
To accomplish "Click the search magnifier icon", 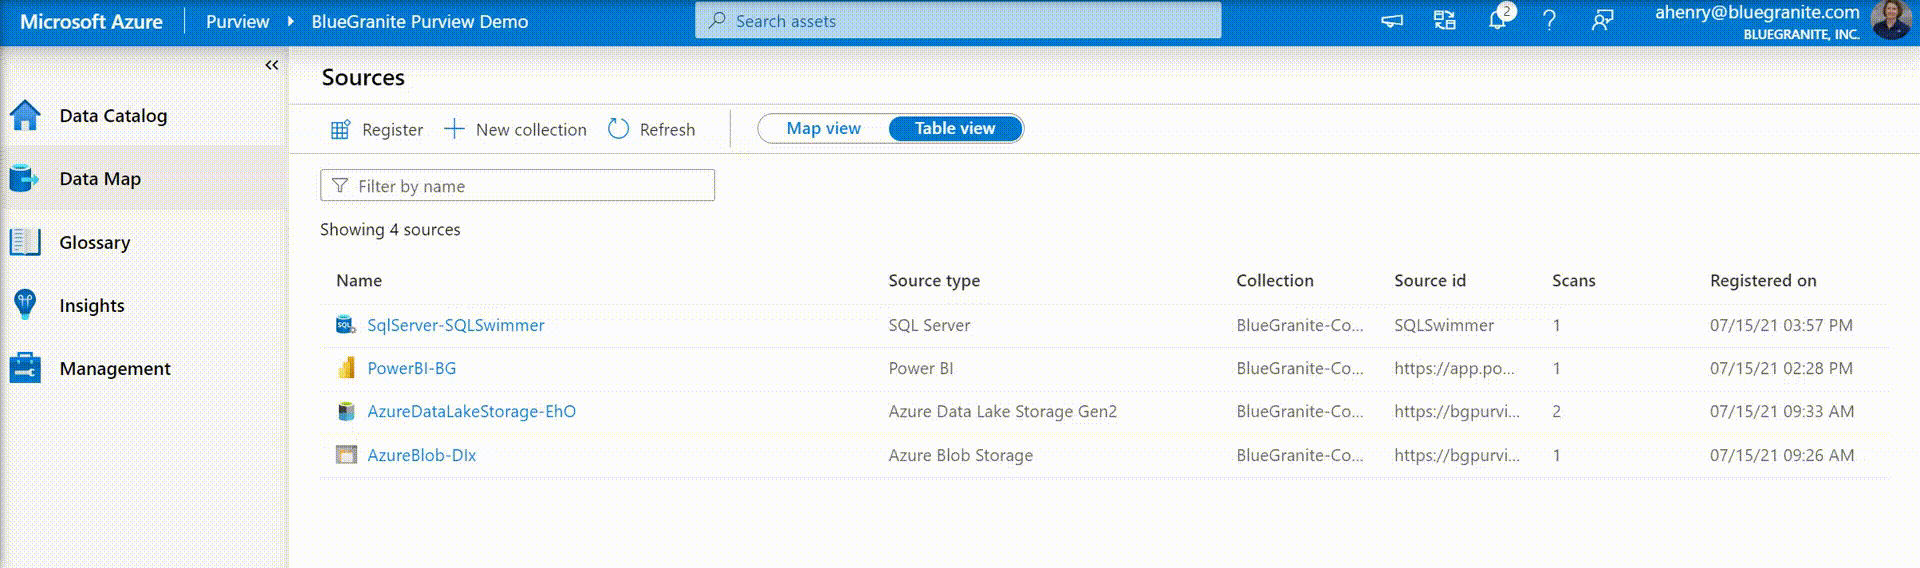I will pos(717,20).
